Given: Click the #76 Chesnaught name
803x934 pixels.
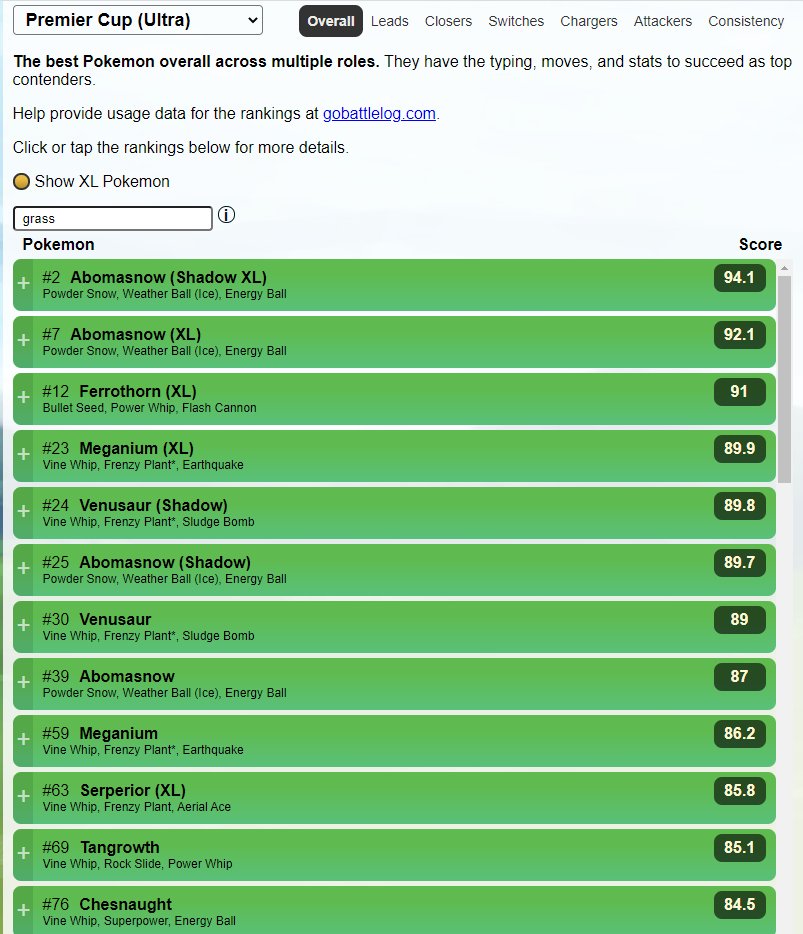Looking at the screenshot, I should (126, 905).
